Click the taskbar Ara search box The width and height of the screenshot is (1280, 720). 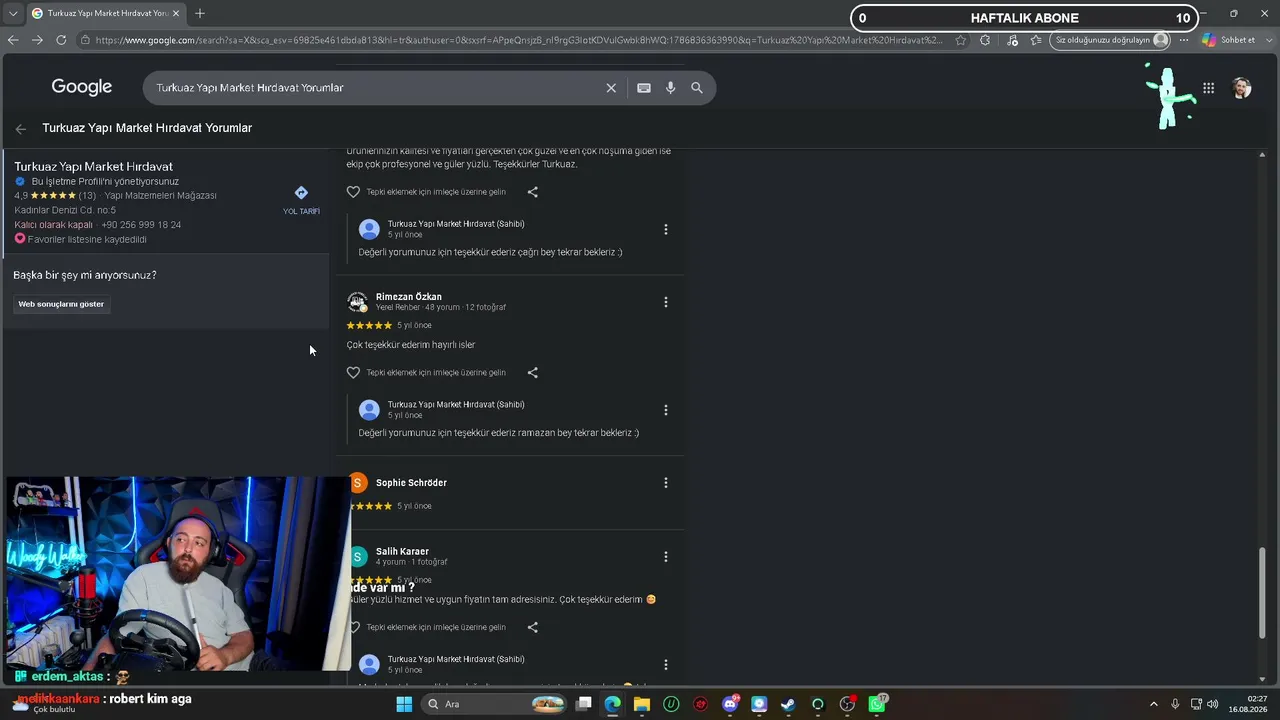[495, 704]
